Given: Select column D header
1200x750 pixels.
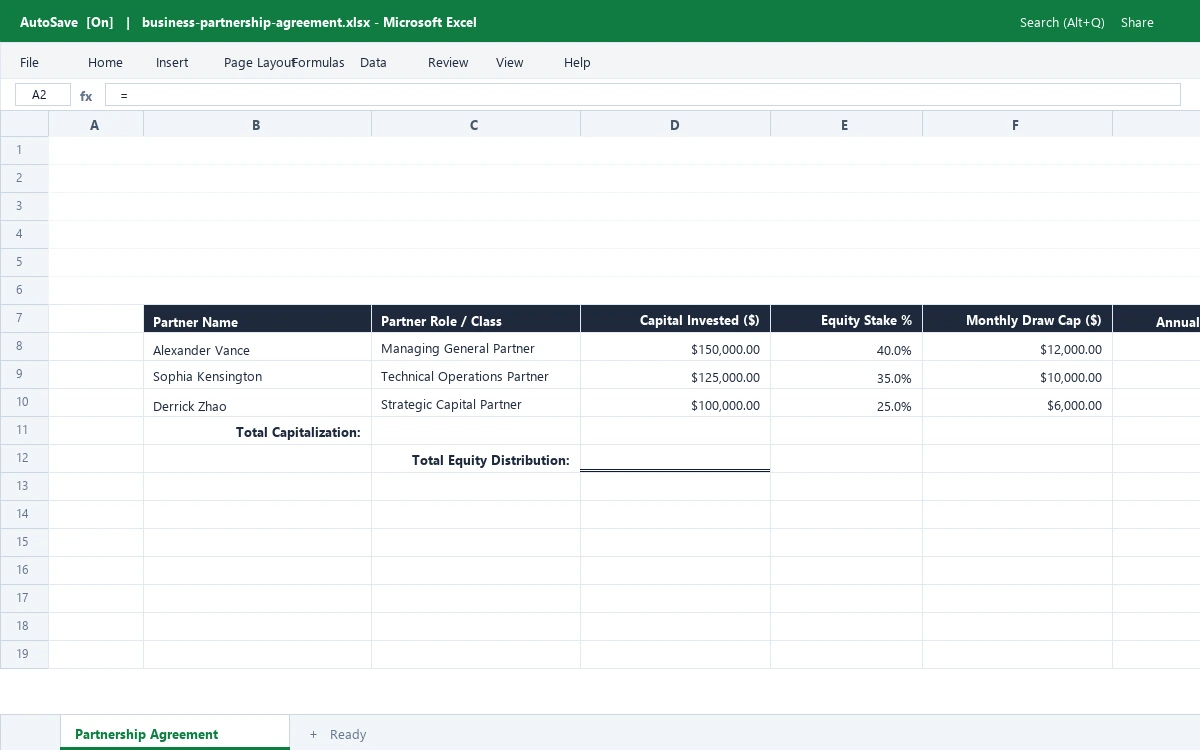Looking at the screenshot, I should pyautogui.click(x=675, y=124).
